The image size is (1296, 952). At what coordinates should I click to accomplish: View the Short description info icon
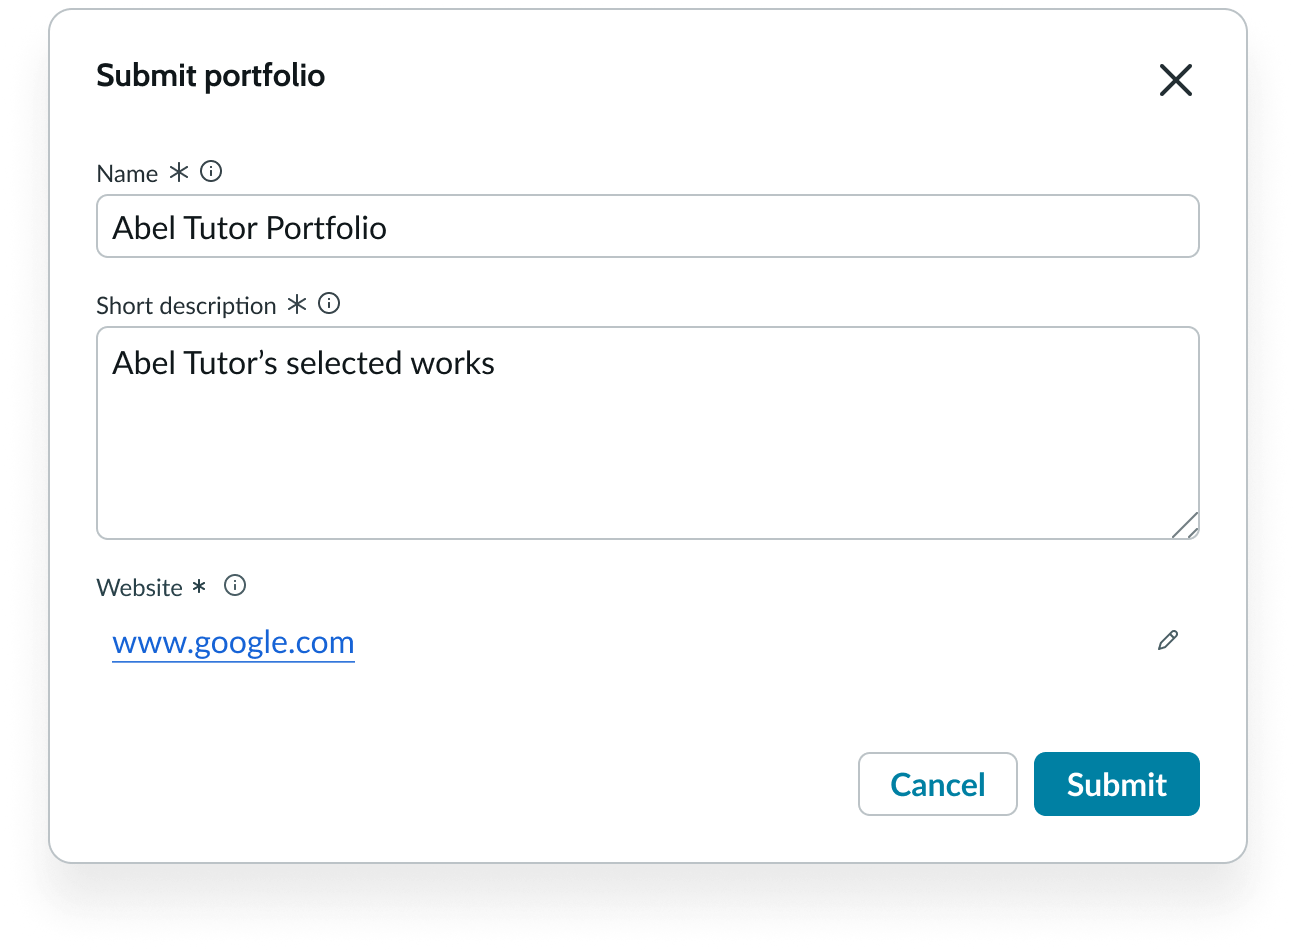click(x=328, y=303)
